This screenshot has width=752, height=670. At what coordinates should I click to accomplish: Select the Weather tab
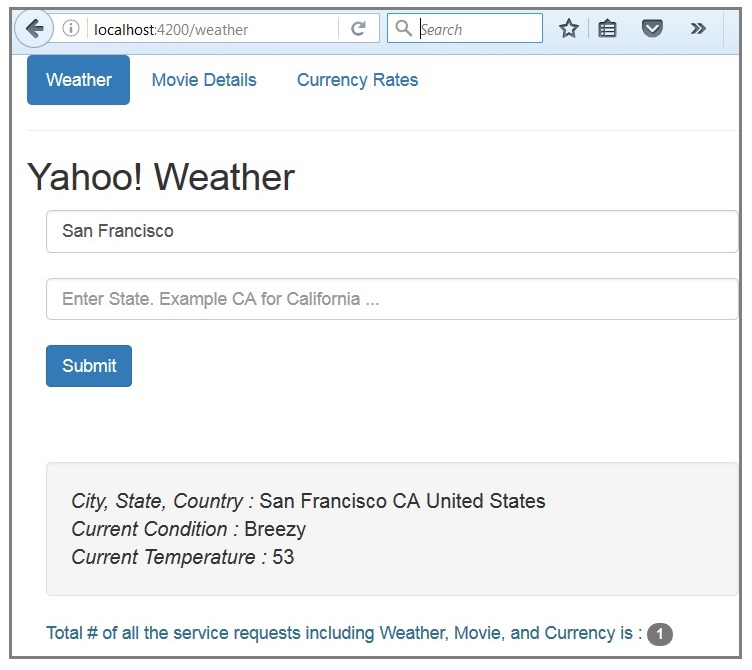click(x=78, y=80)
